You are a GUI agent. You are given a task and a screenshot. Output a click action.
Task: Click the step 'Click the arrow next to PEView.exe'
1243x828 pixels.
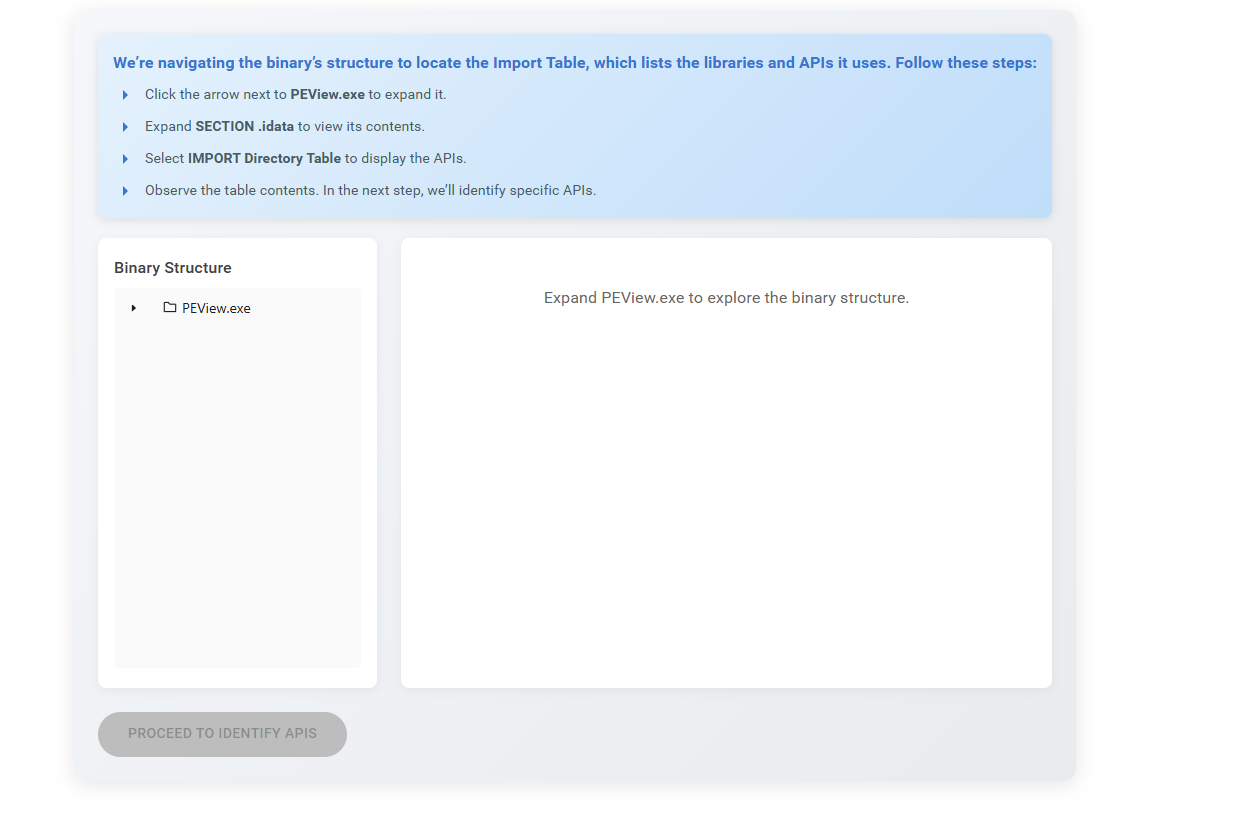click(296, 95)
